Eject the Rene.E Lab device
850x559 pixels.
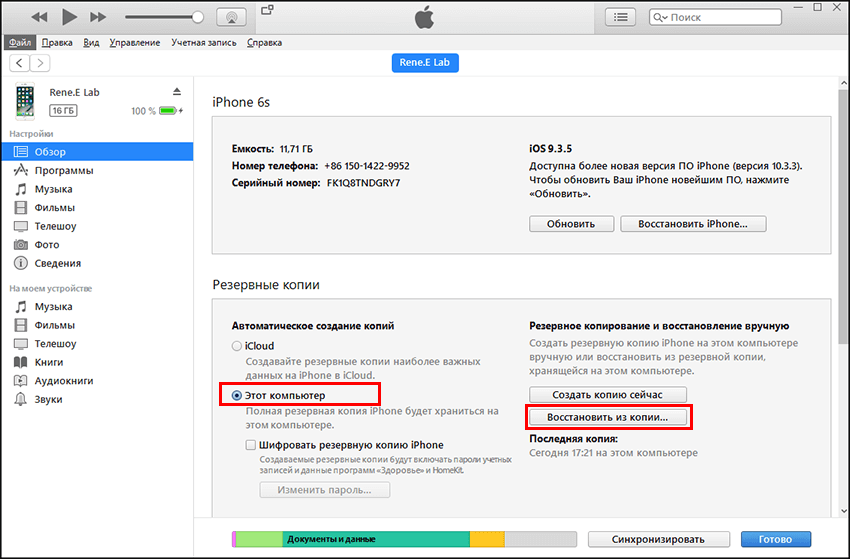tap(177, 91)
